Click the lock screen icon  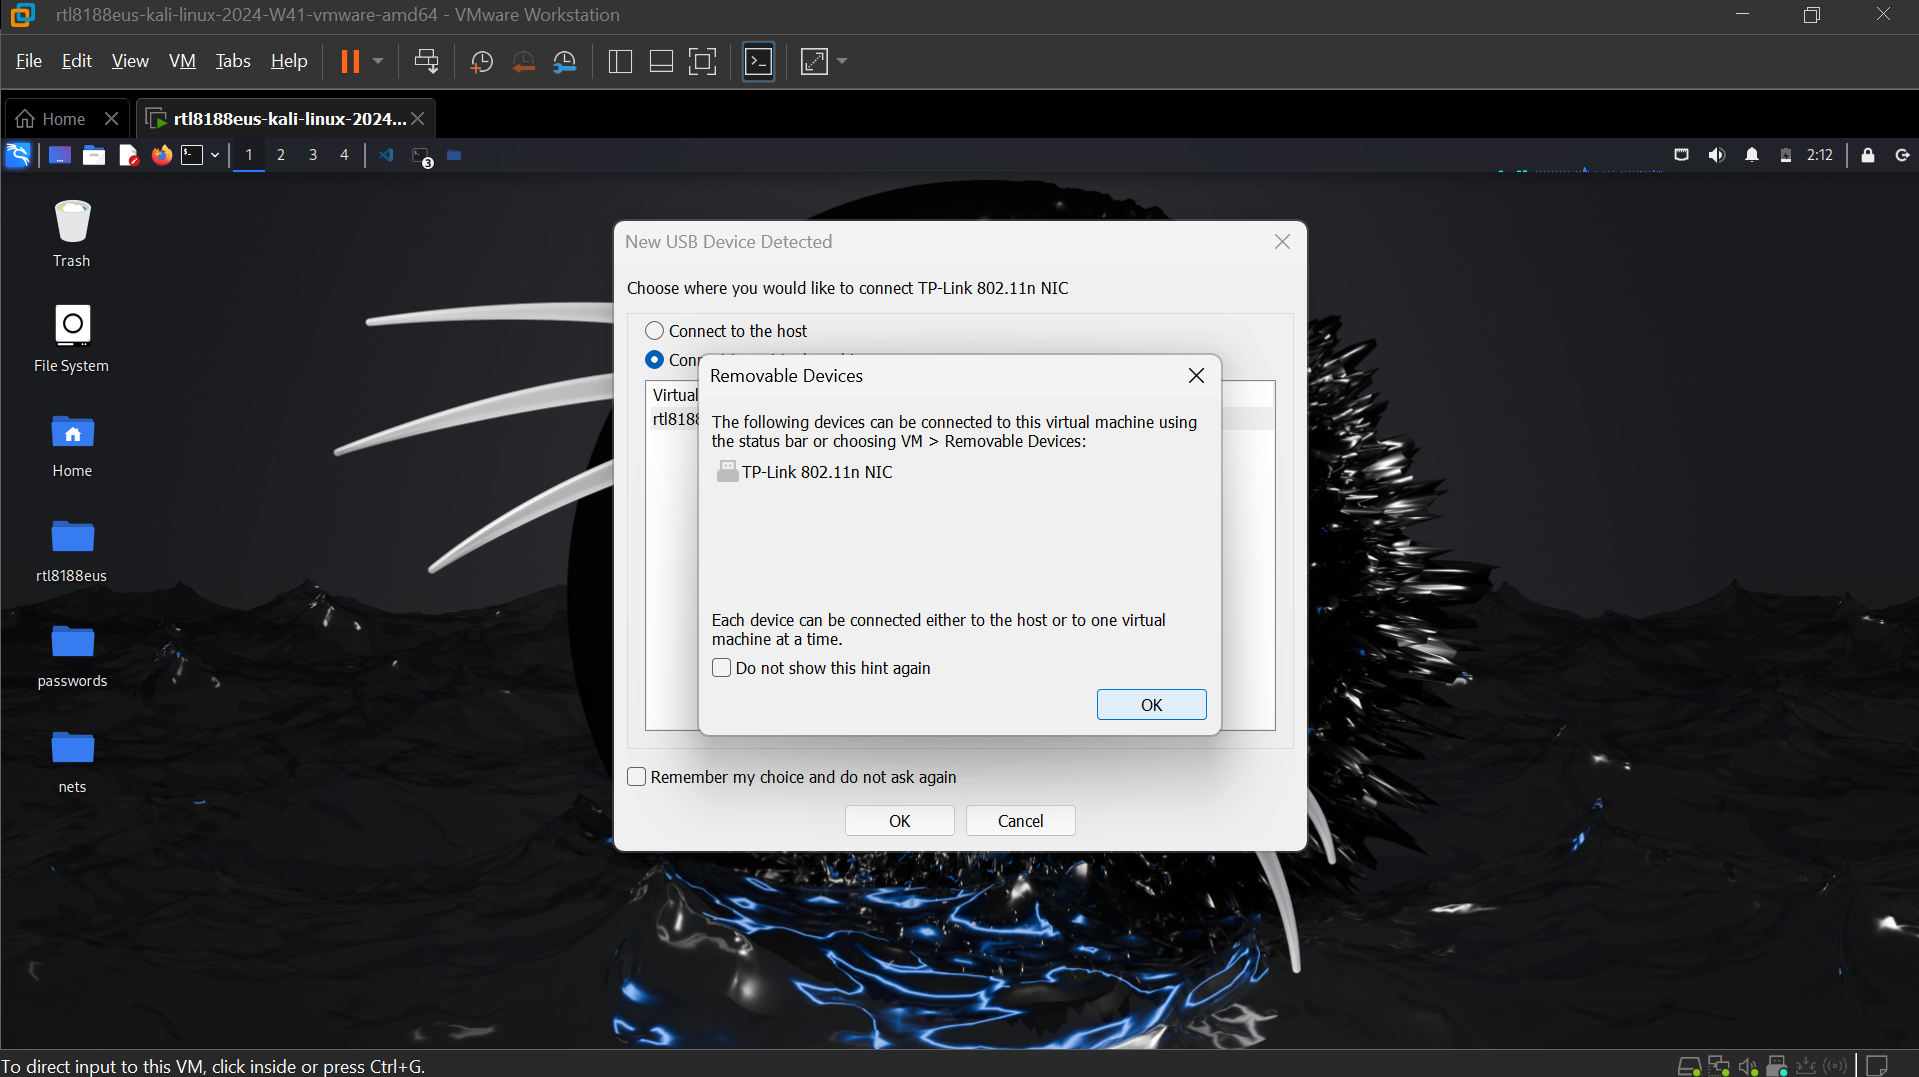click(x=1867, y=155)
